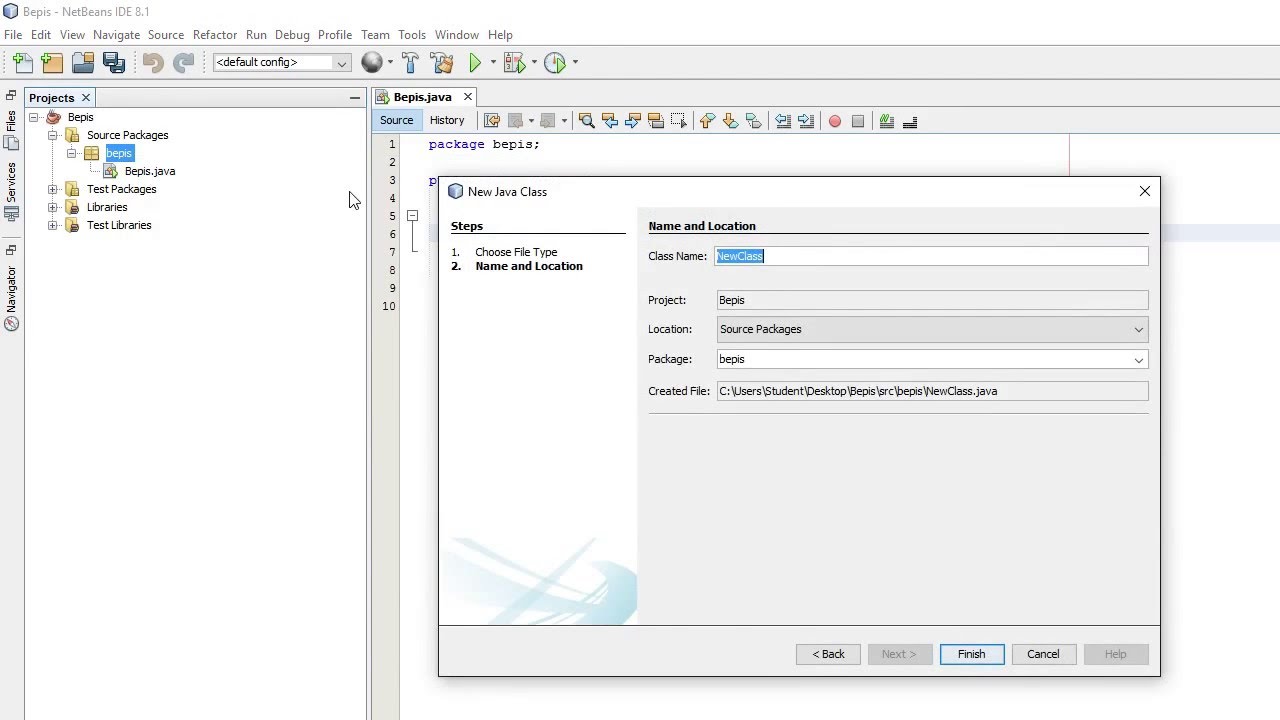The image size is (1280, 720).
Task: Click the Shift Line Right icon
Action: coord(806,121)
